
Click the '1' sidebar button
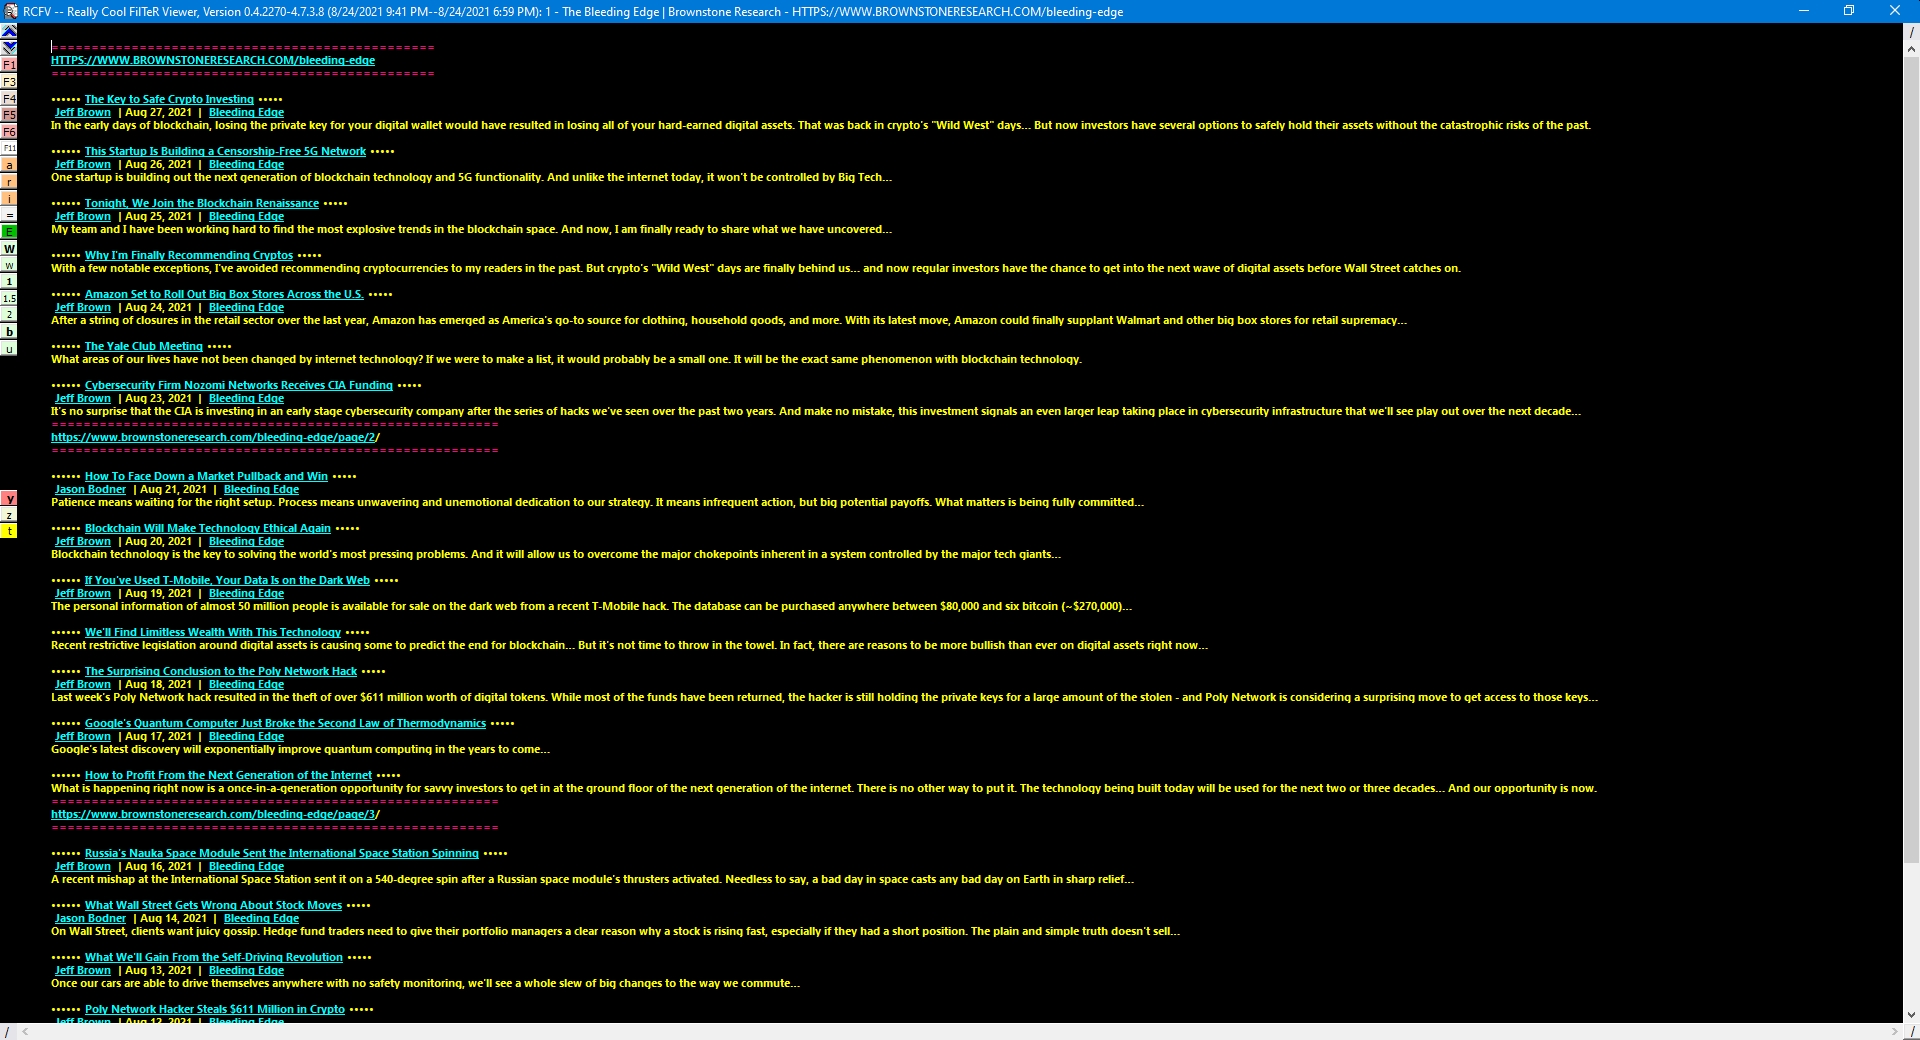tap(9, 282)
